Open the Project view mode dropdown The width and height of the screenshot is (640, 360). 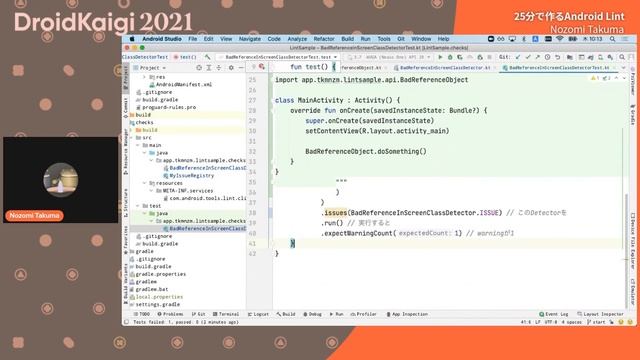point(149,68)
